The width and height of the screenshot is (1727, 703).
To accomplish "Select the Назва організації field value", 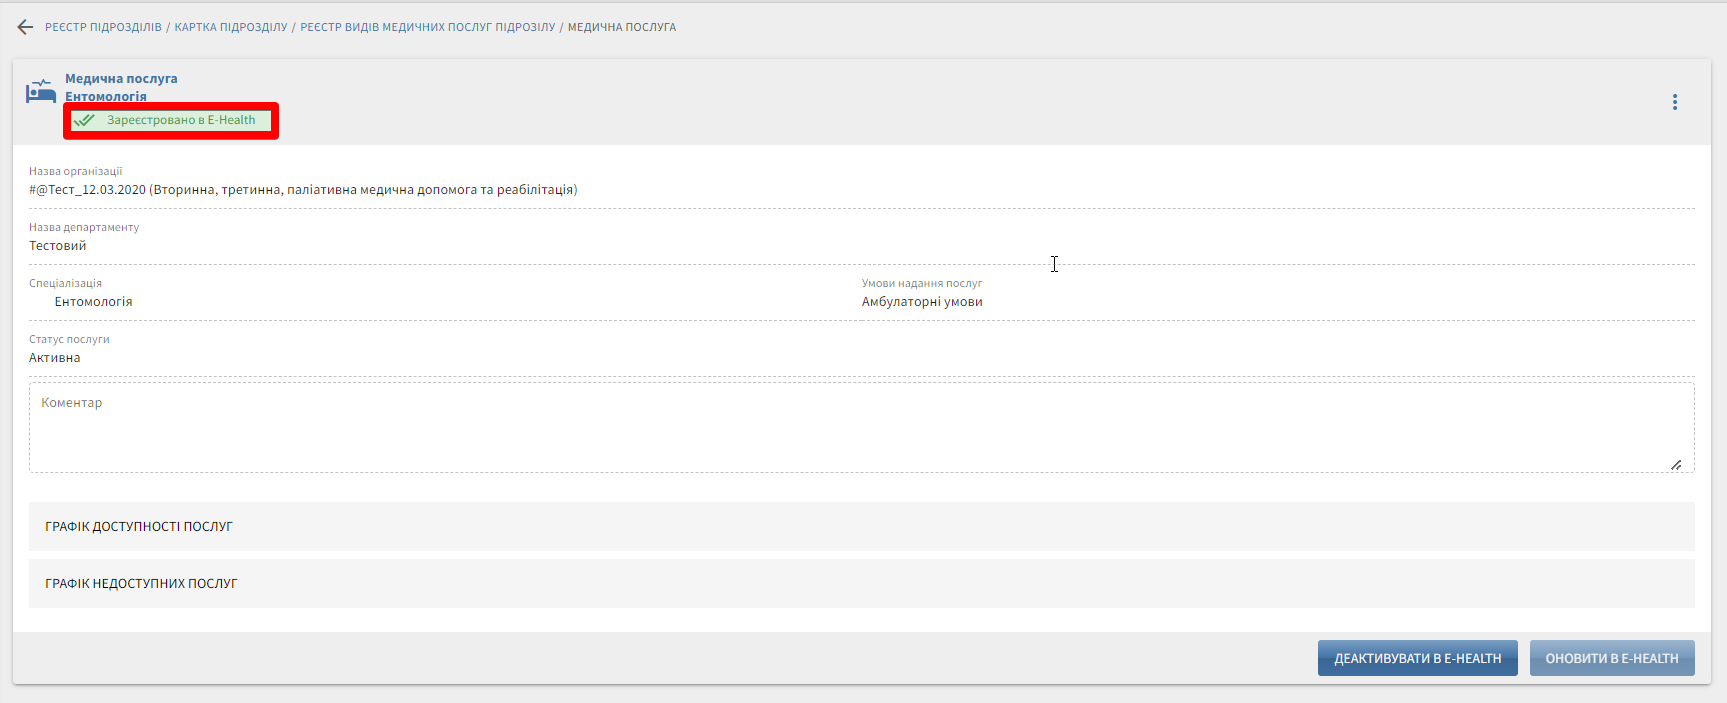I will pyautogui.click(x=303, y=190).
